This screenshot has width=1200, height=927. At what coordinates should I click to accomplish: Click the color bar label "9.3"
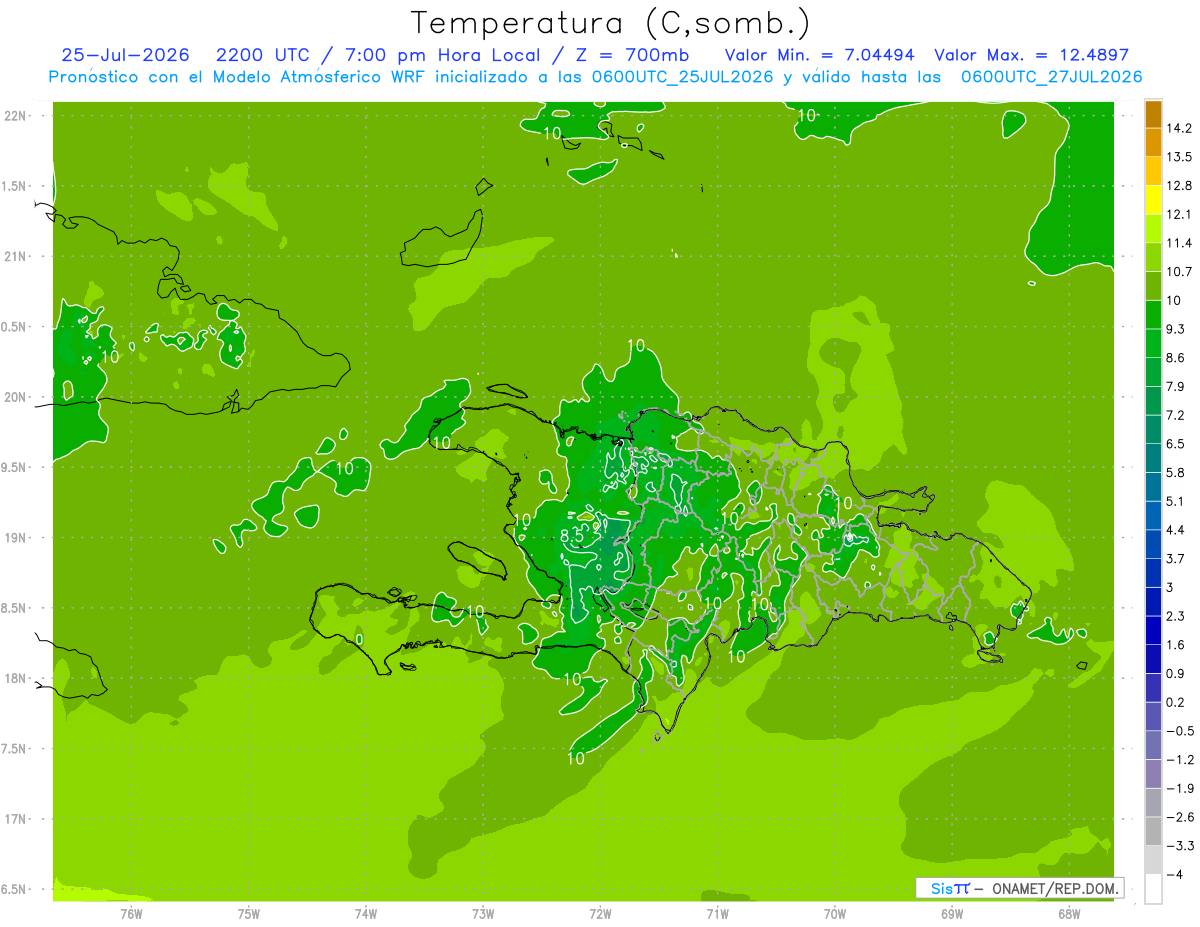coord(1176,329)
